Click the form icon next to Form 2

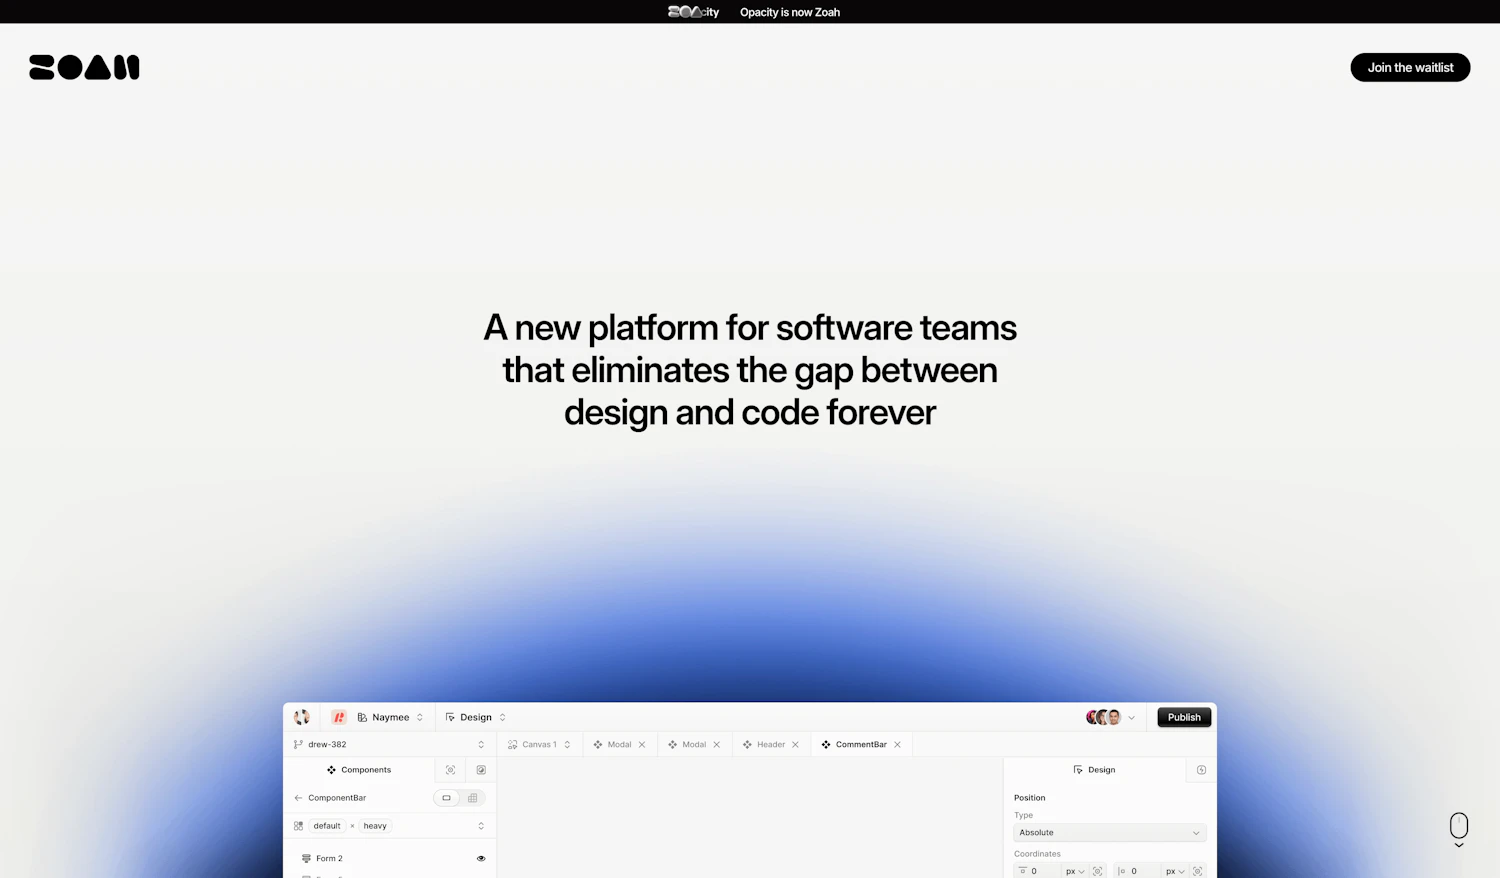306,858
